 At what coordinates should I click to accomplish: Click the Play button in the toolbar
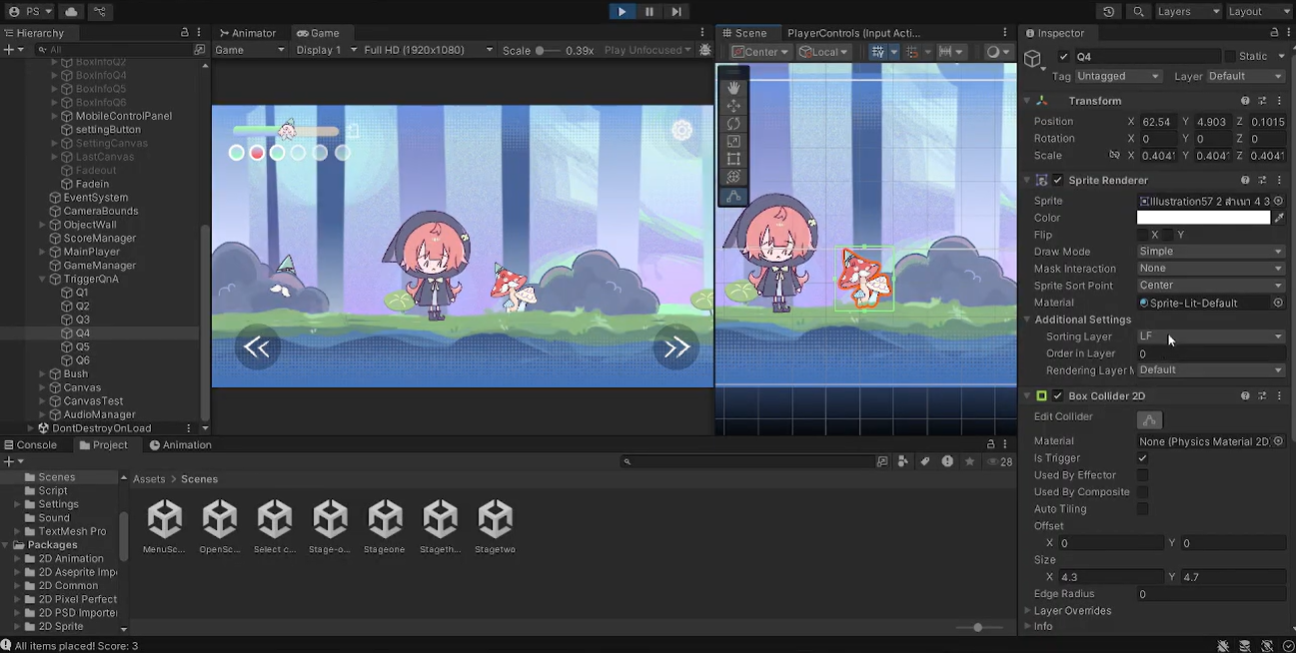coord(621,11)
